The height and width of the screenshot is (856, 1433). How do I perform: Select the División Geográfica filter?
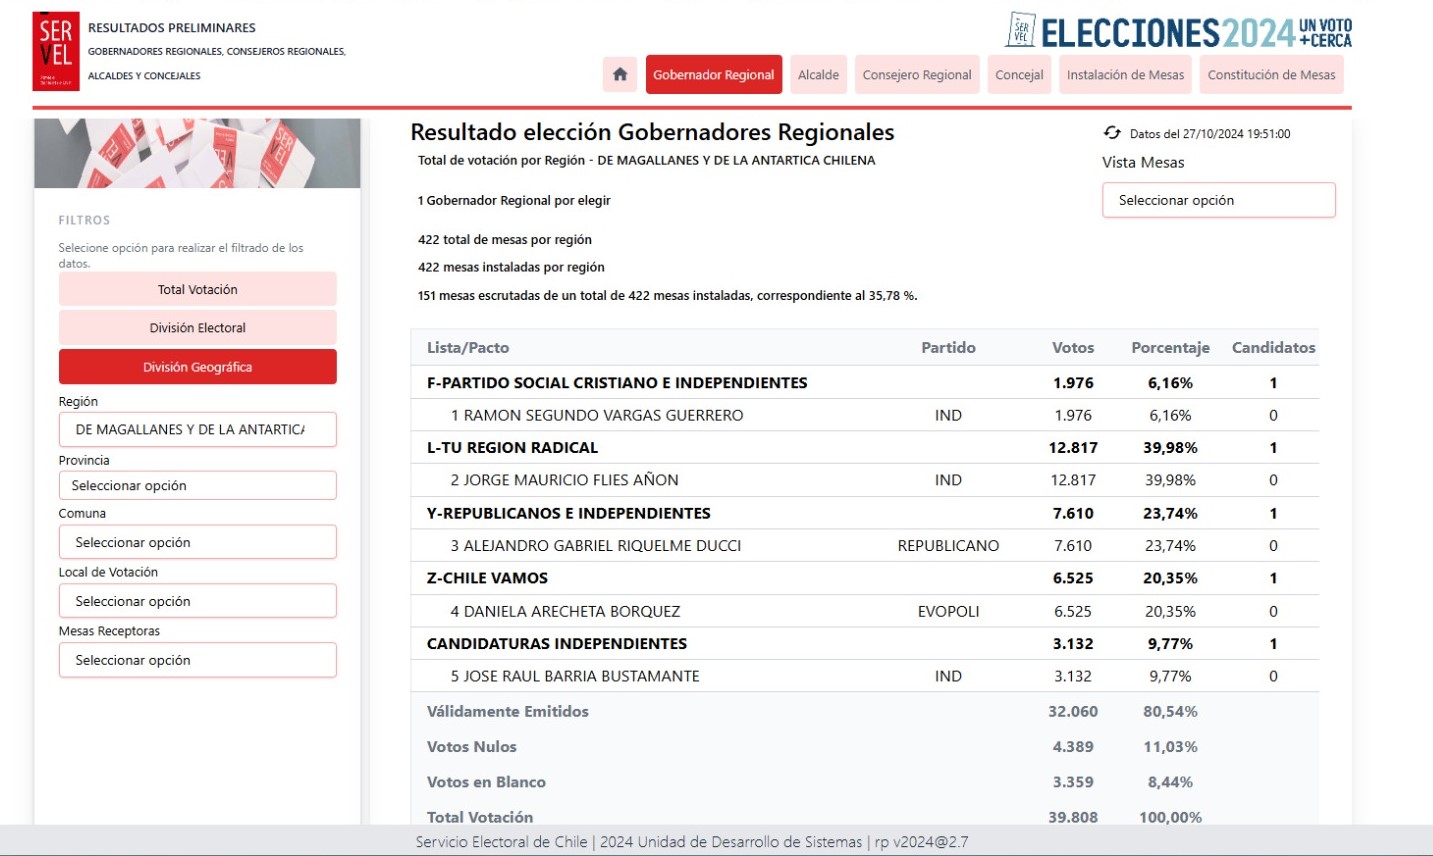(198, 367)
